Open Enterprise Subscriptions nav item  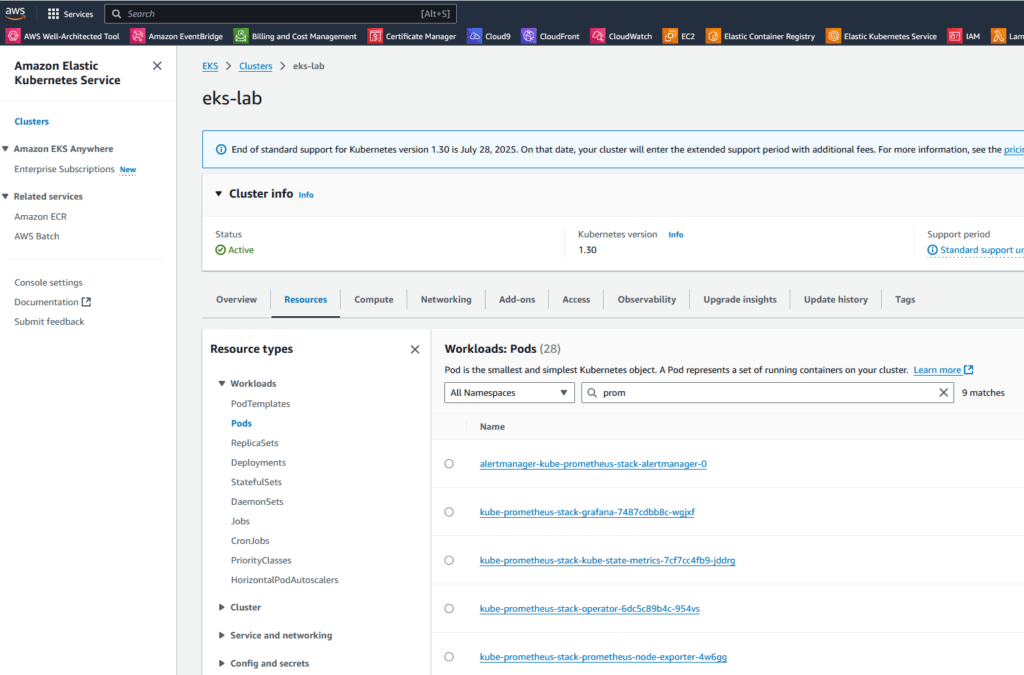point(64,169)
